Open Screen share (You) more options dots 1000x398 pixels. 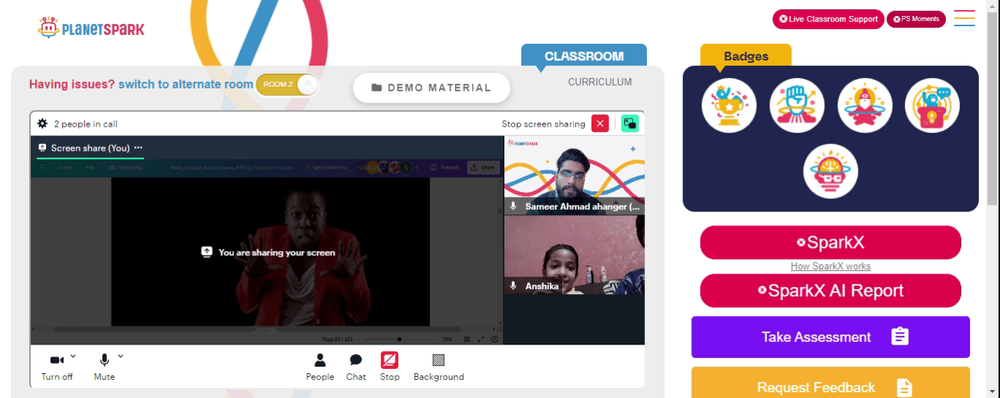(x=138, y=147)
